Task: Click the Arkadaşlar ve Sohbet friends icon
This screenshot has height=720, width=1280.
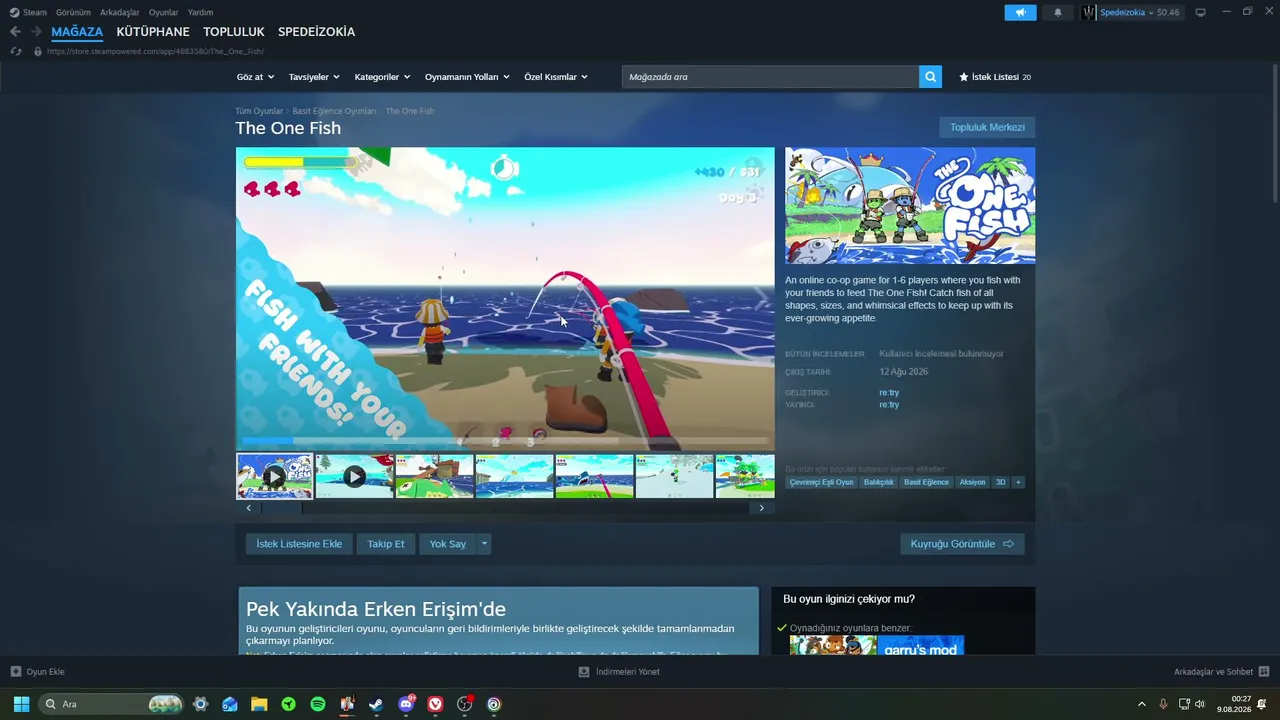Action: tap(1264, 672)
